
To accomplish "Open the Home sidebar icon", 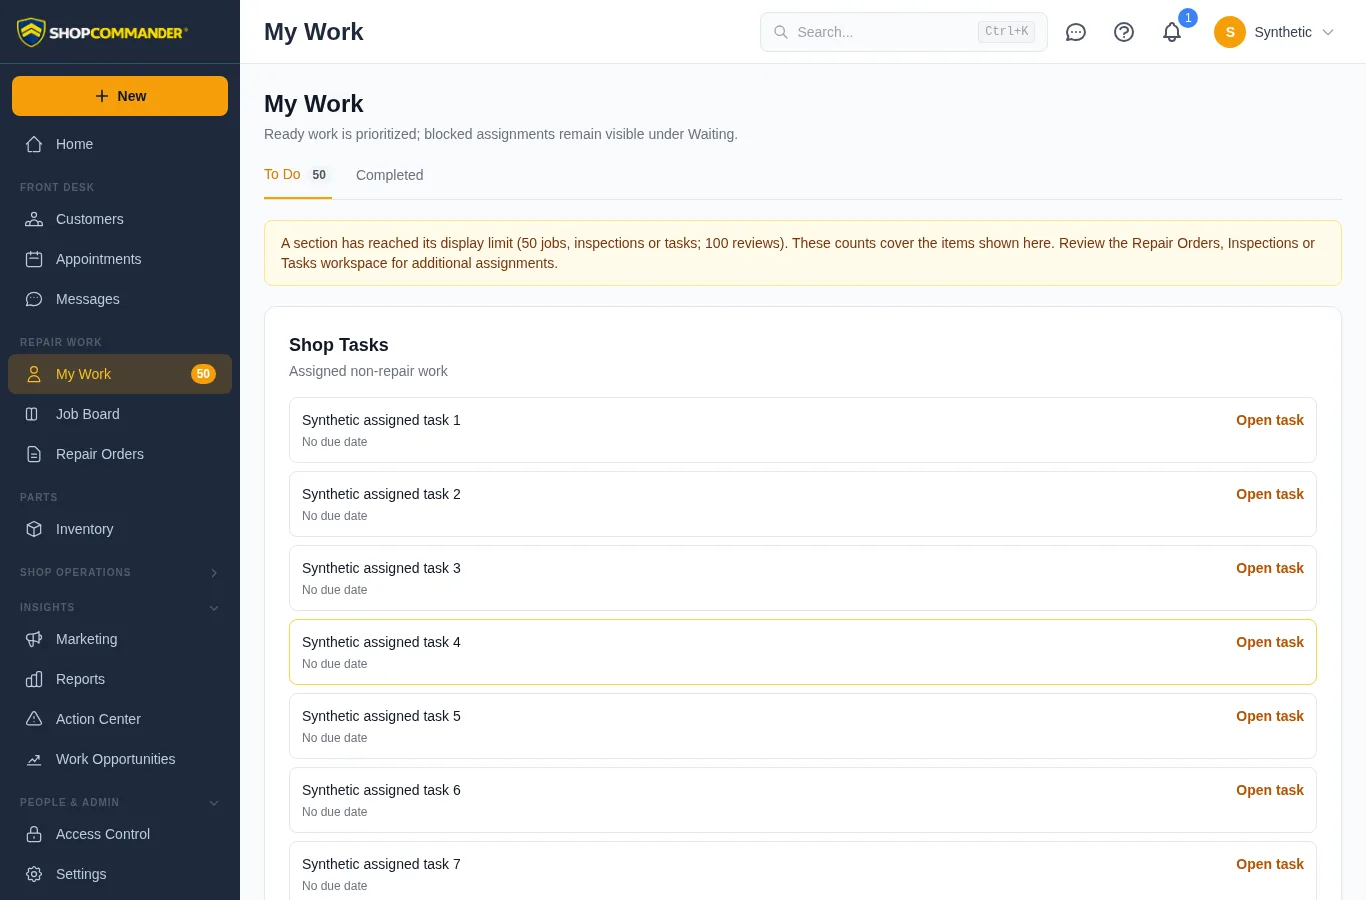I will 34,144.
